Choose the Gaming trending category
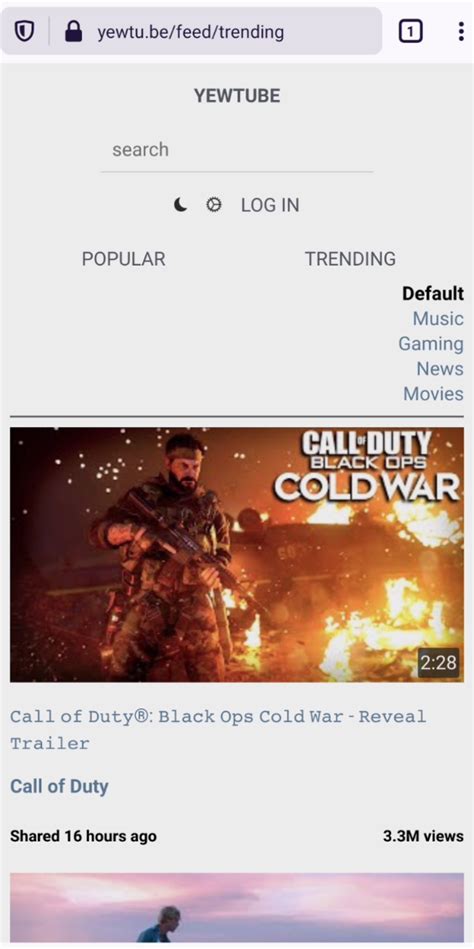 tap(431, 343)
